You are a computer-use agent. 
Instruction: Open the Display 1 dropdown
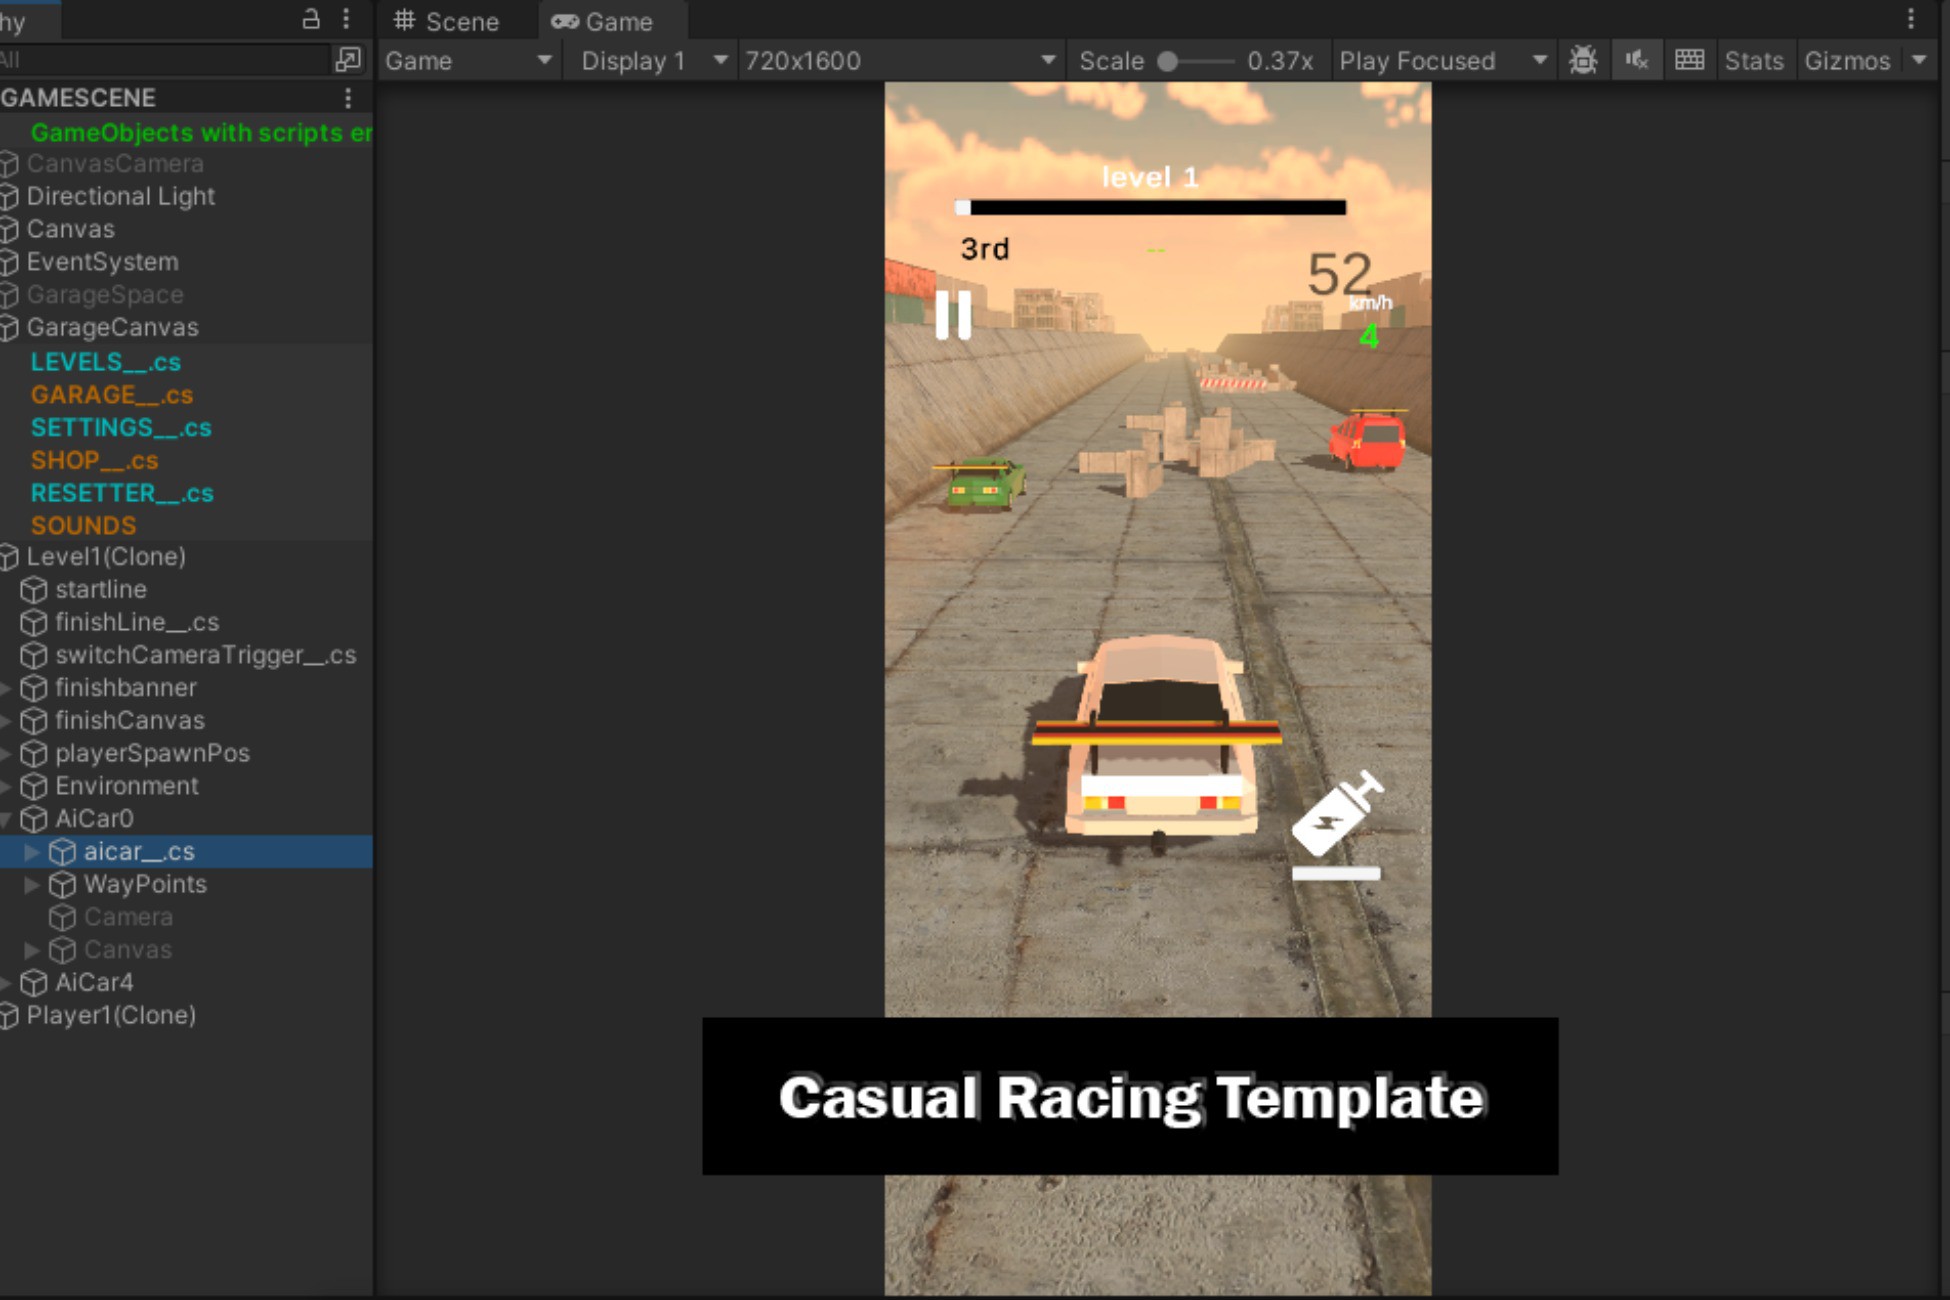651,60
